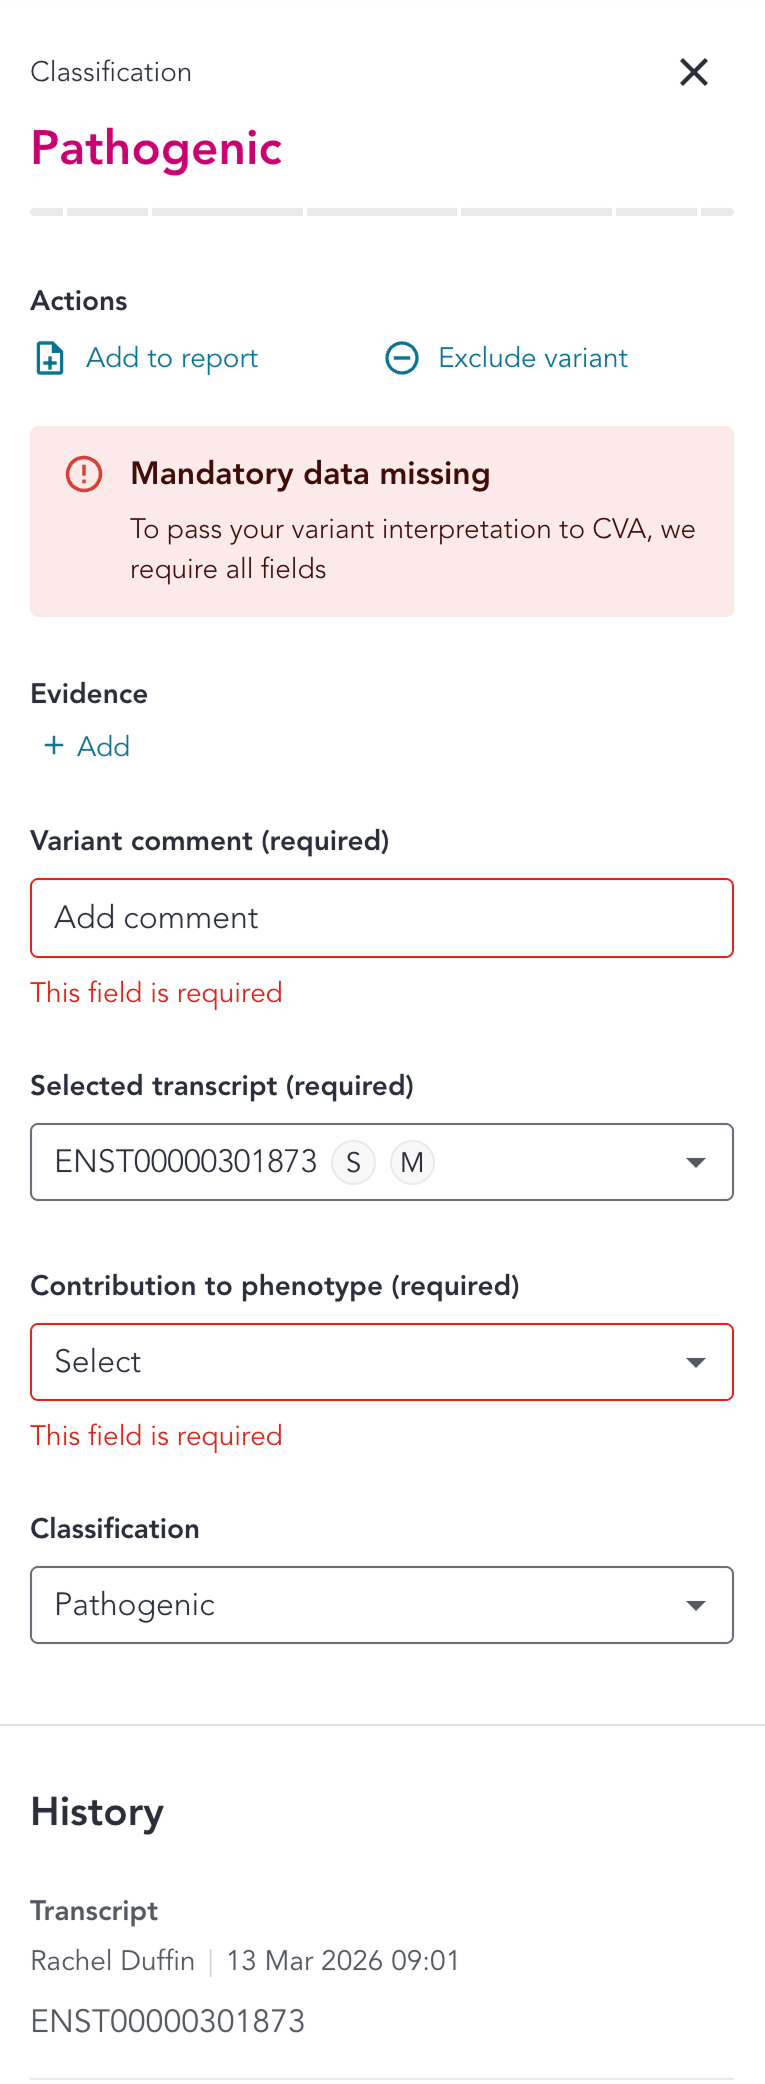765x2084 pixels.
Task: Click the Mandatory data missing alert heading
Action: (x=310, y=474)
